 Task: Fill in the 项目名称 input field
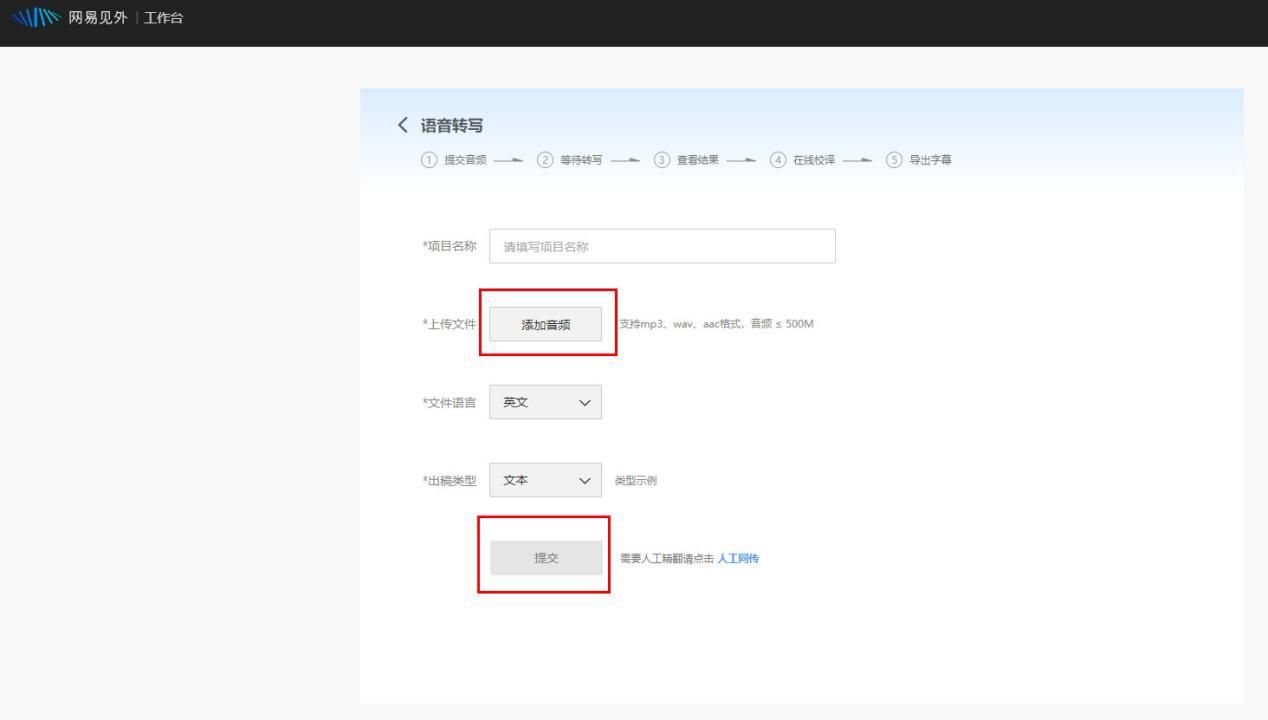pos(662,246)
